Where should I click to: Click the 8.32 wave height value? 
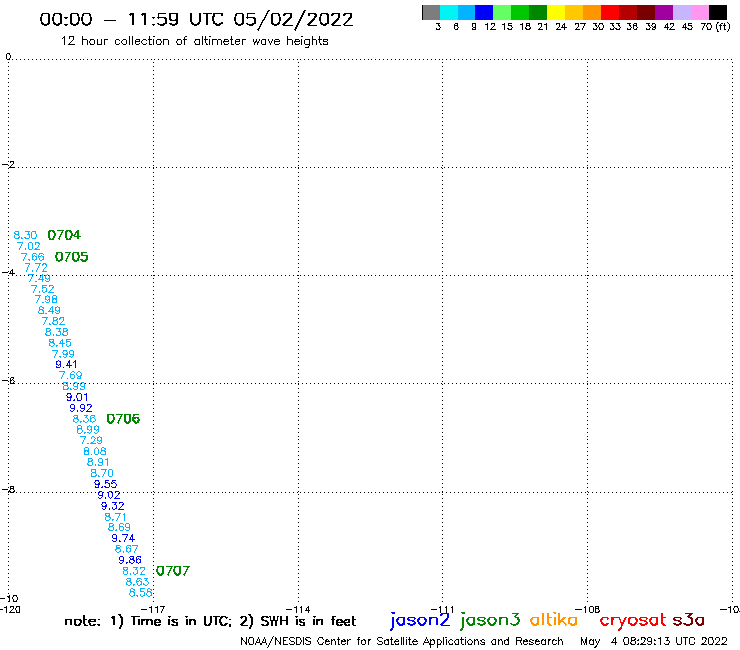tap(134, 571)
